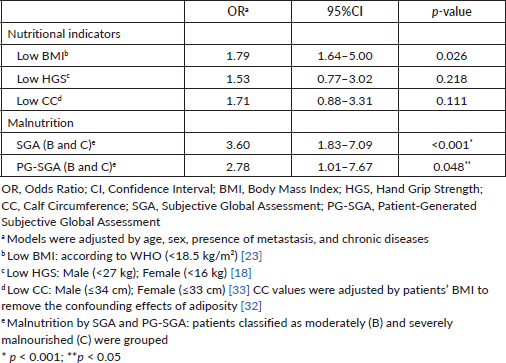Image resolution: width=506 pixels, height=363 pixels.
Task: Select odds ratio value 3.60
Action: tap(238, 145)
